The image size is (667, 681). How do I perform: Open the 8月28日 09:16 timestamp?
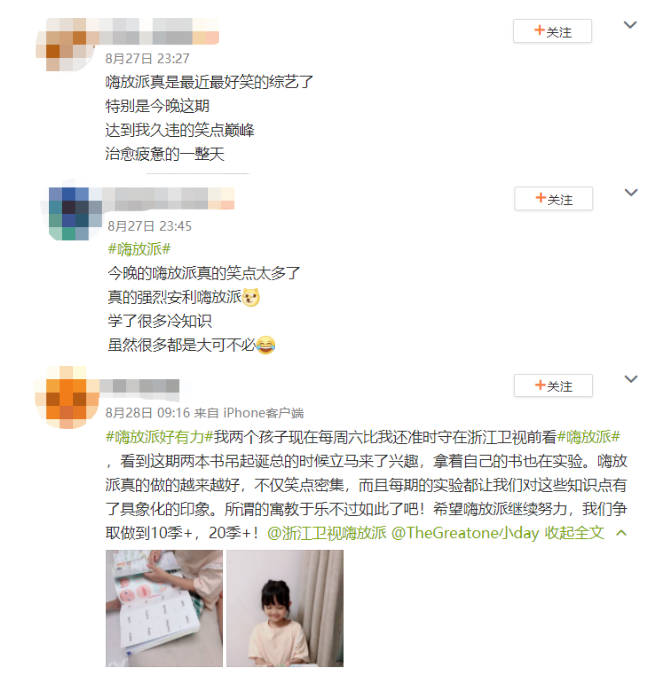[x=148, y=413]
